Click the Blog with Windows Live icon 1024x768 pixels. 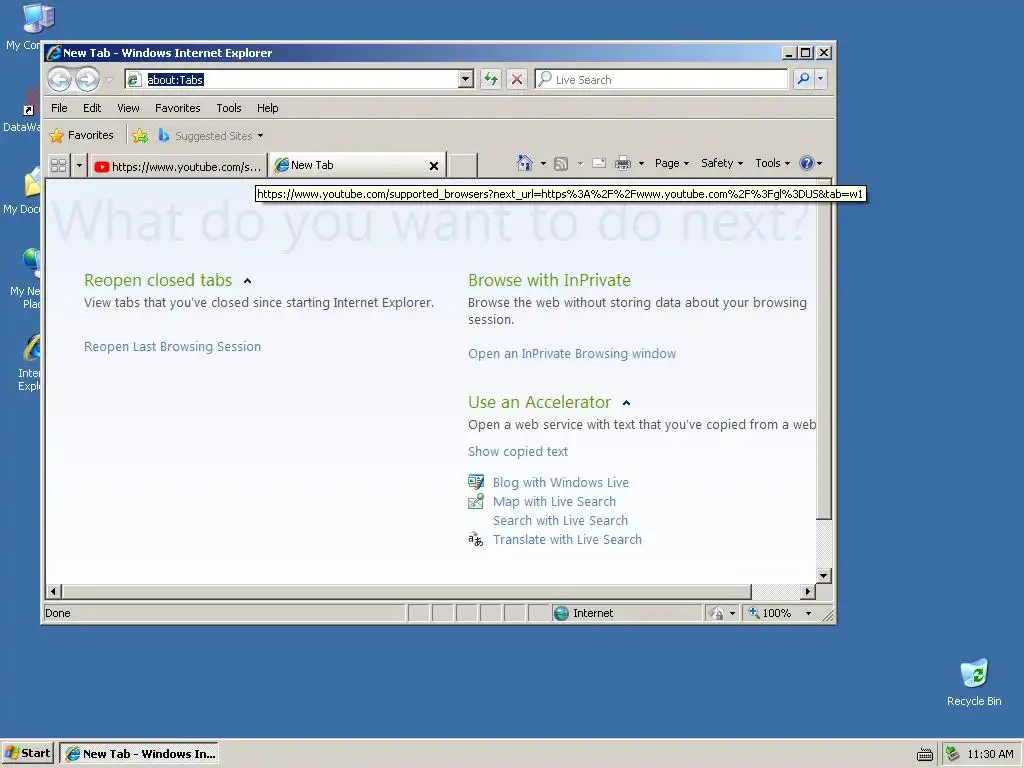476,482
